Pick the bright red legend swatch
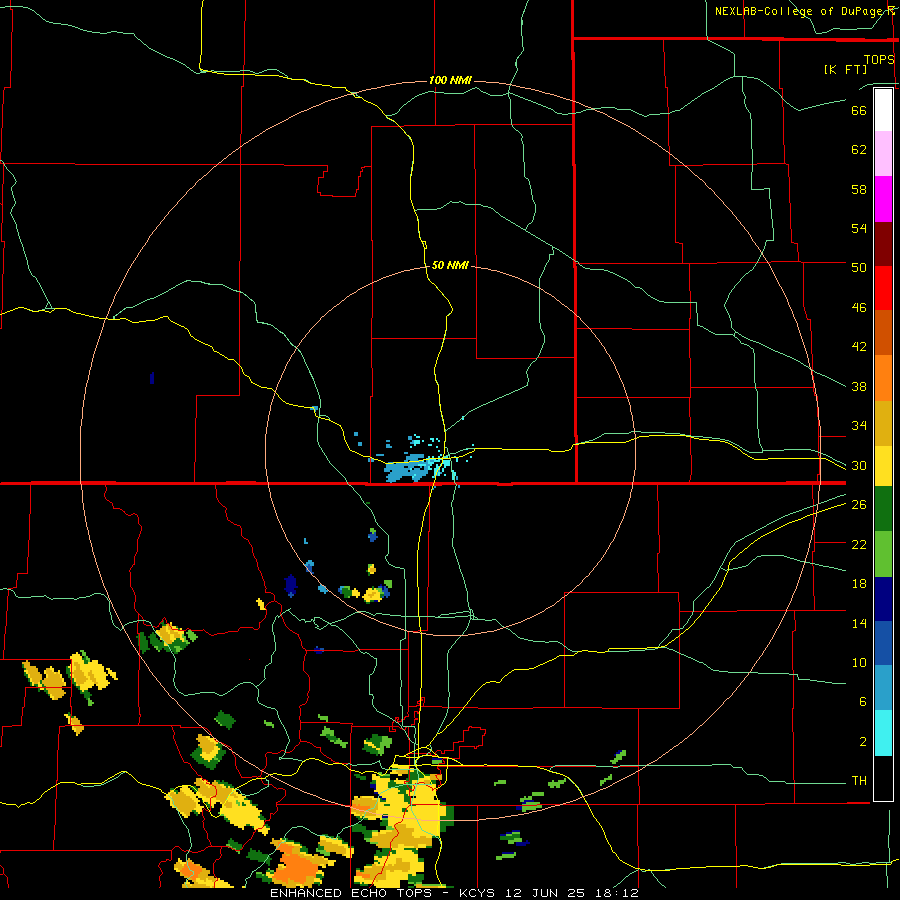The height and width of the screenshot is (900, 900). point(883,288)
